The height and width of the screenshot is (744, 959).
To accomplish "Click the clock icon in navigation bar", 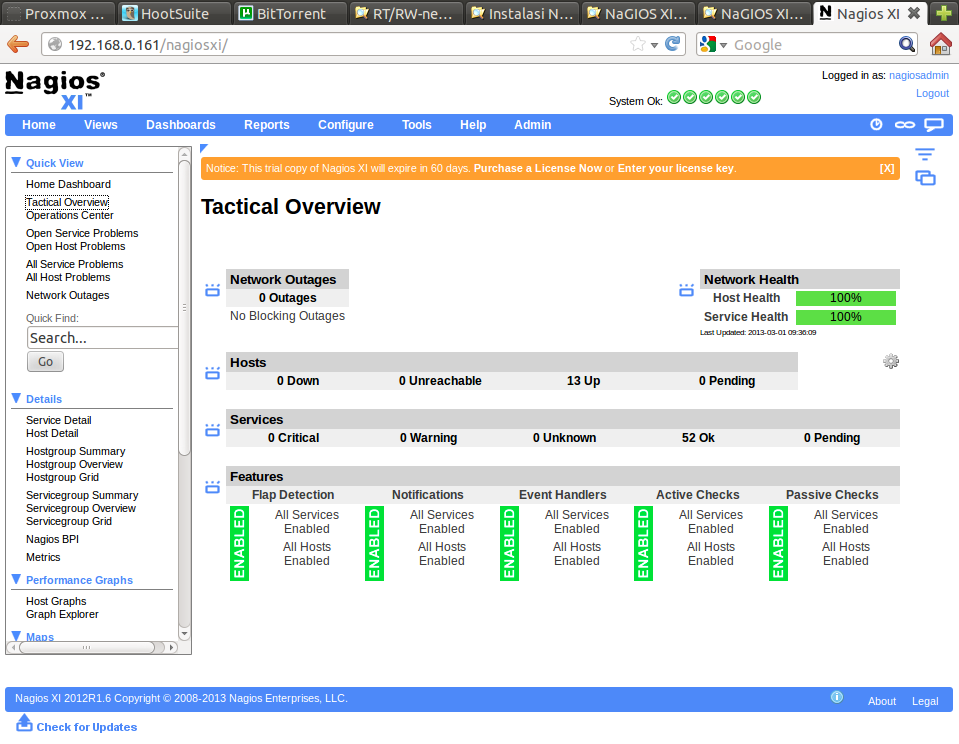I will (876, 125).
